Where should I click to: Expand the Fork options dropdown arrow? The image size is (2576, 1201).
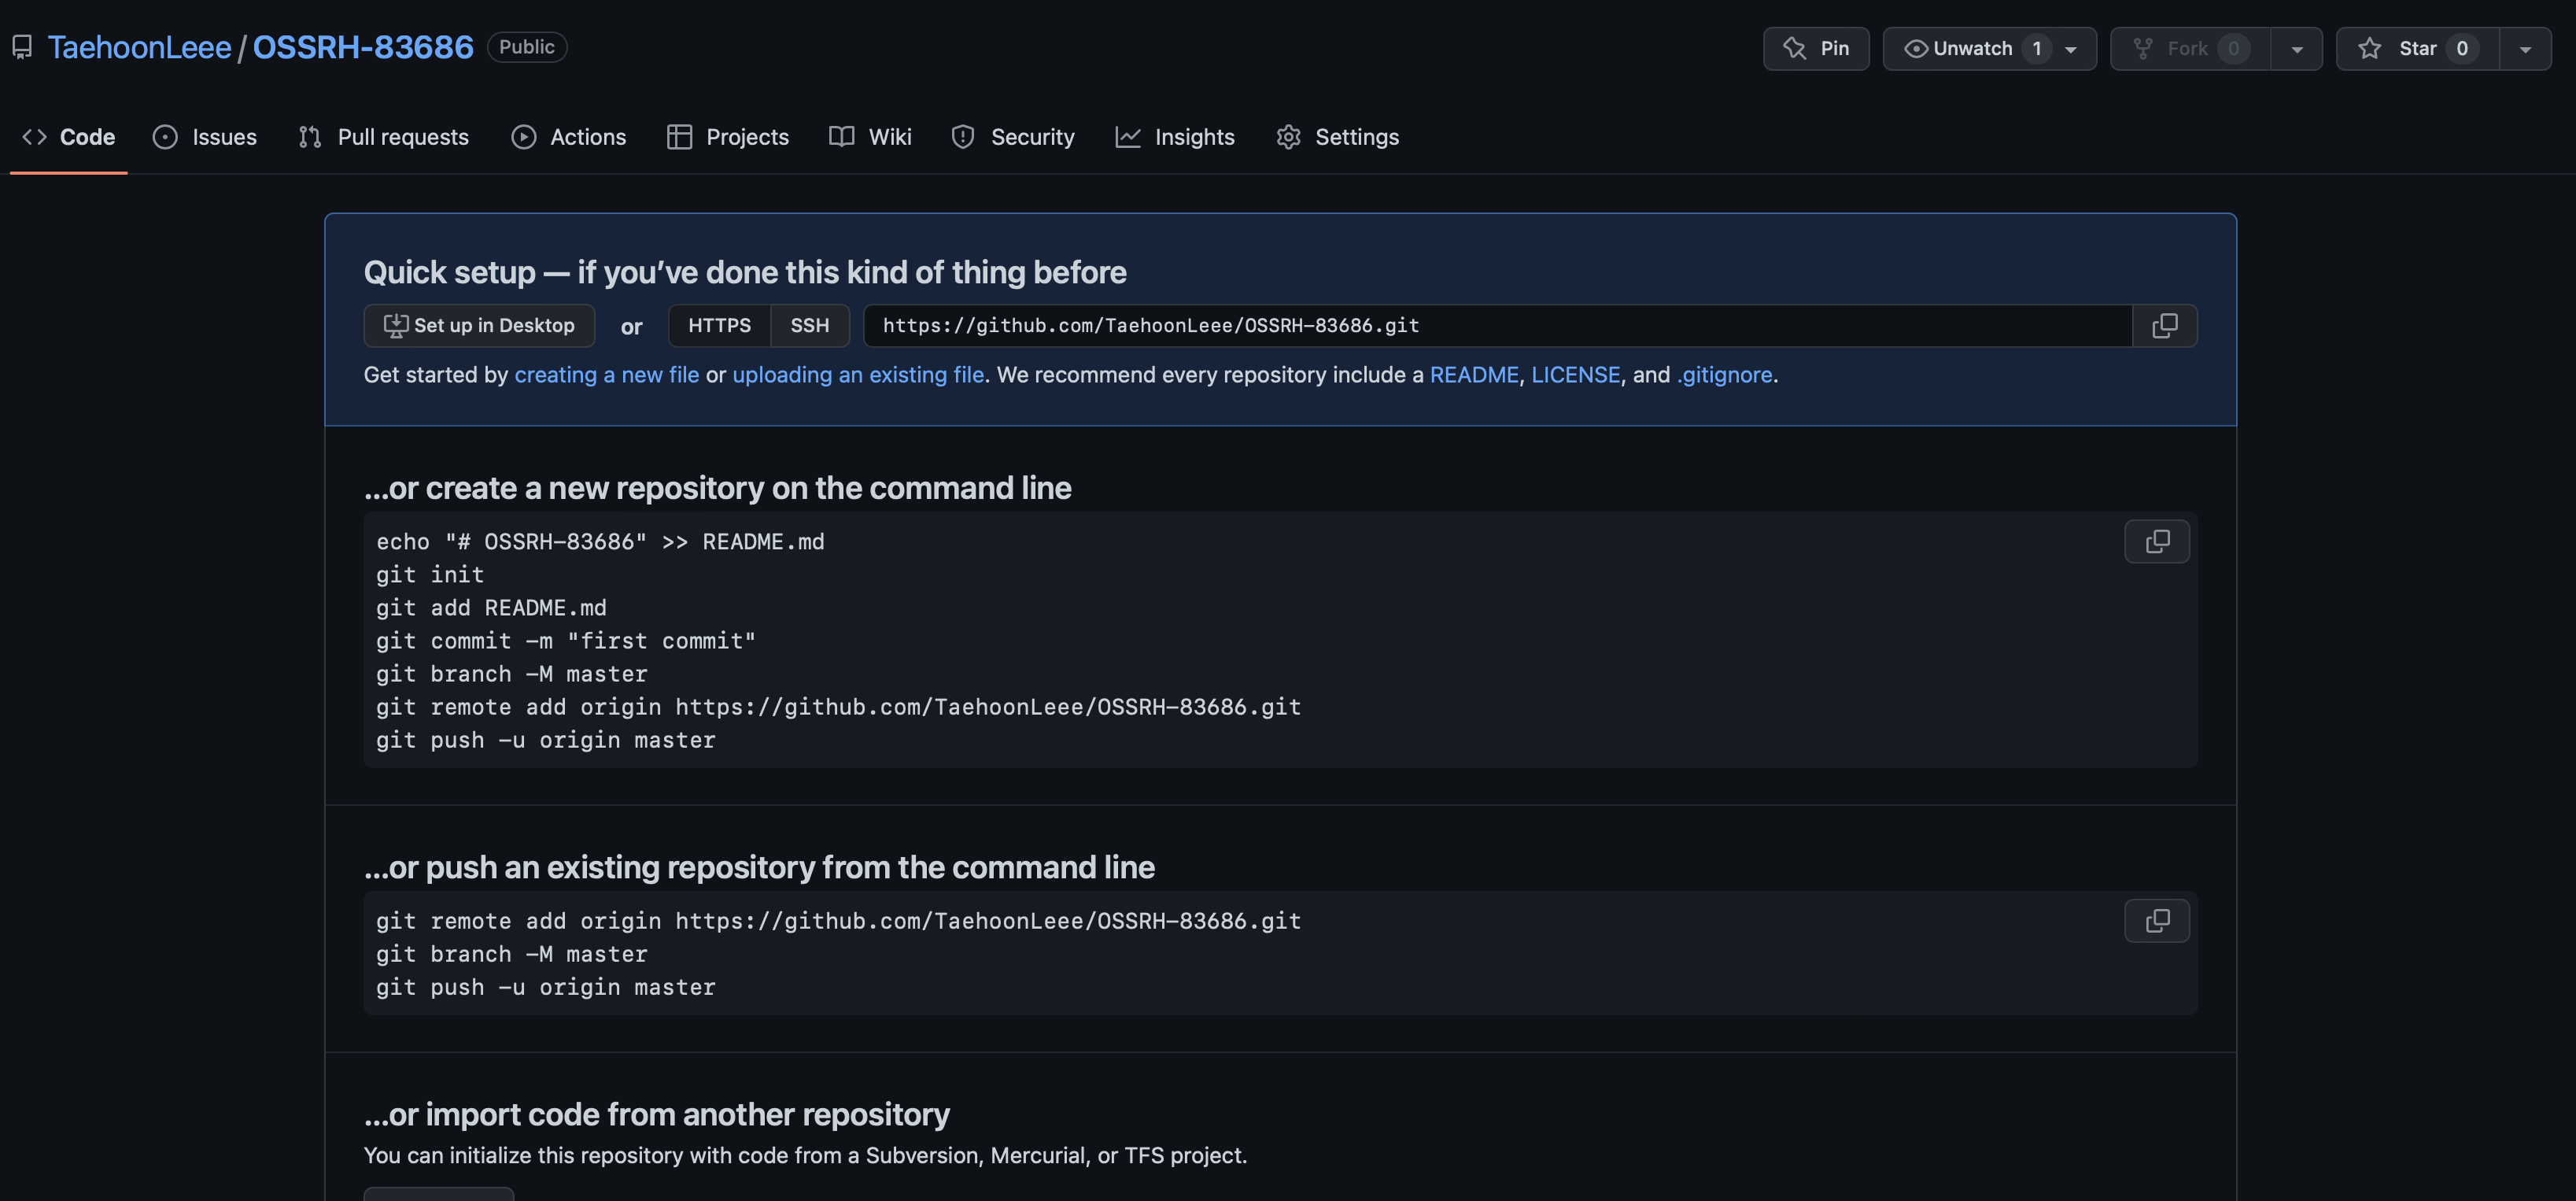coord(2297,49)
